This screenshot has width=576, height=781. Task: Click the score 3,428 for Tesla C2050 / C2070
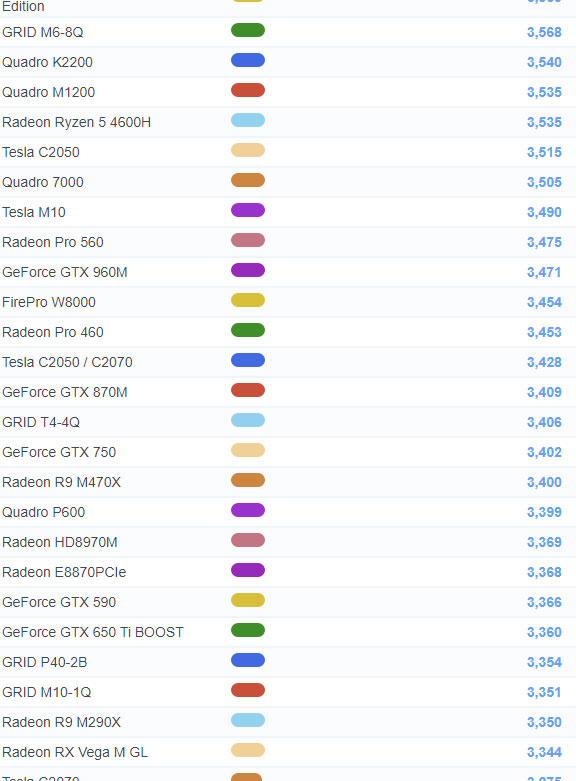[x=544, y=362]
